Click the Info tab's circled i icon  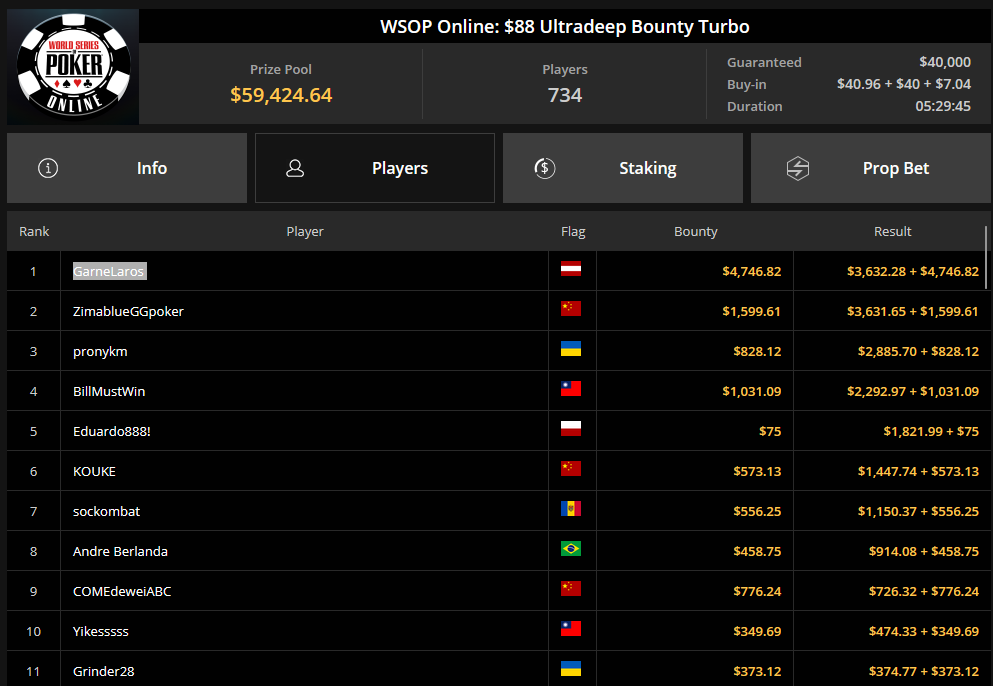pyautogui.click(x=48, y=168)
